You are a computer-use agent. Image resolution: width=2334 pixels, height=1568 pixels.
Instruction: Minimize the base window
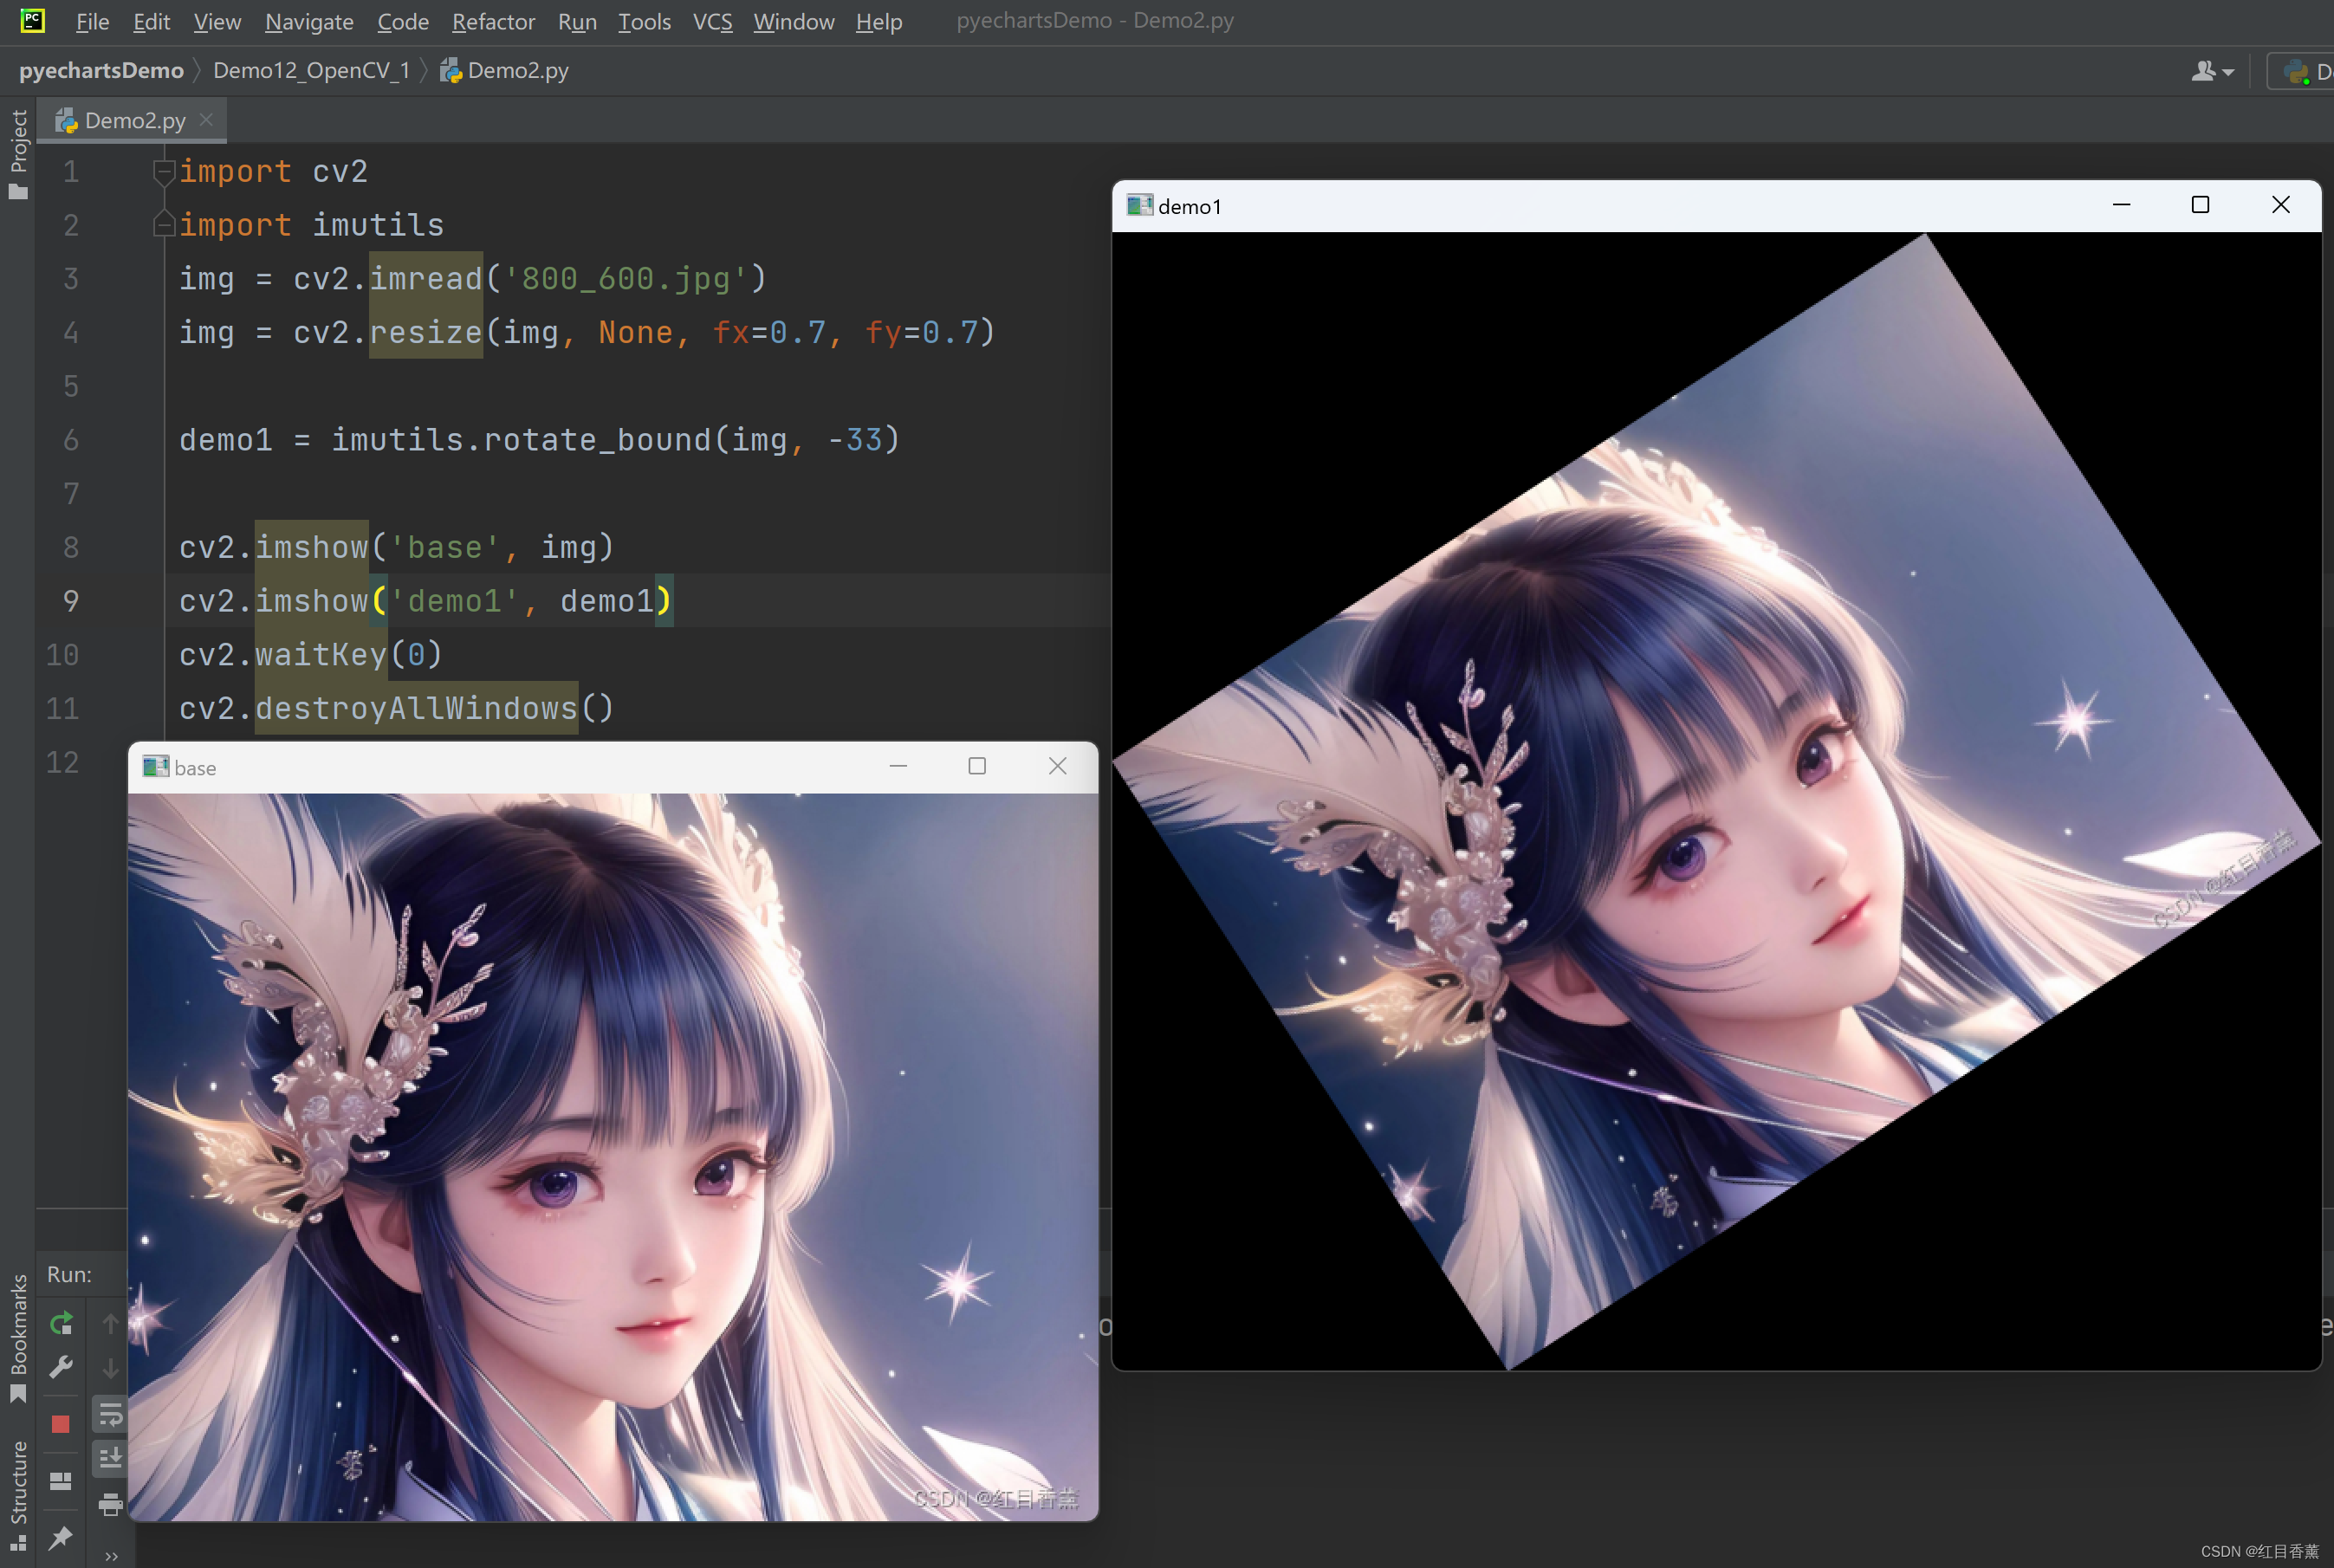pyautogui.click(x=898, y=766)
